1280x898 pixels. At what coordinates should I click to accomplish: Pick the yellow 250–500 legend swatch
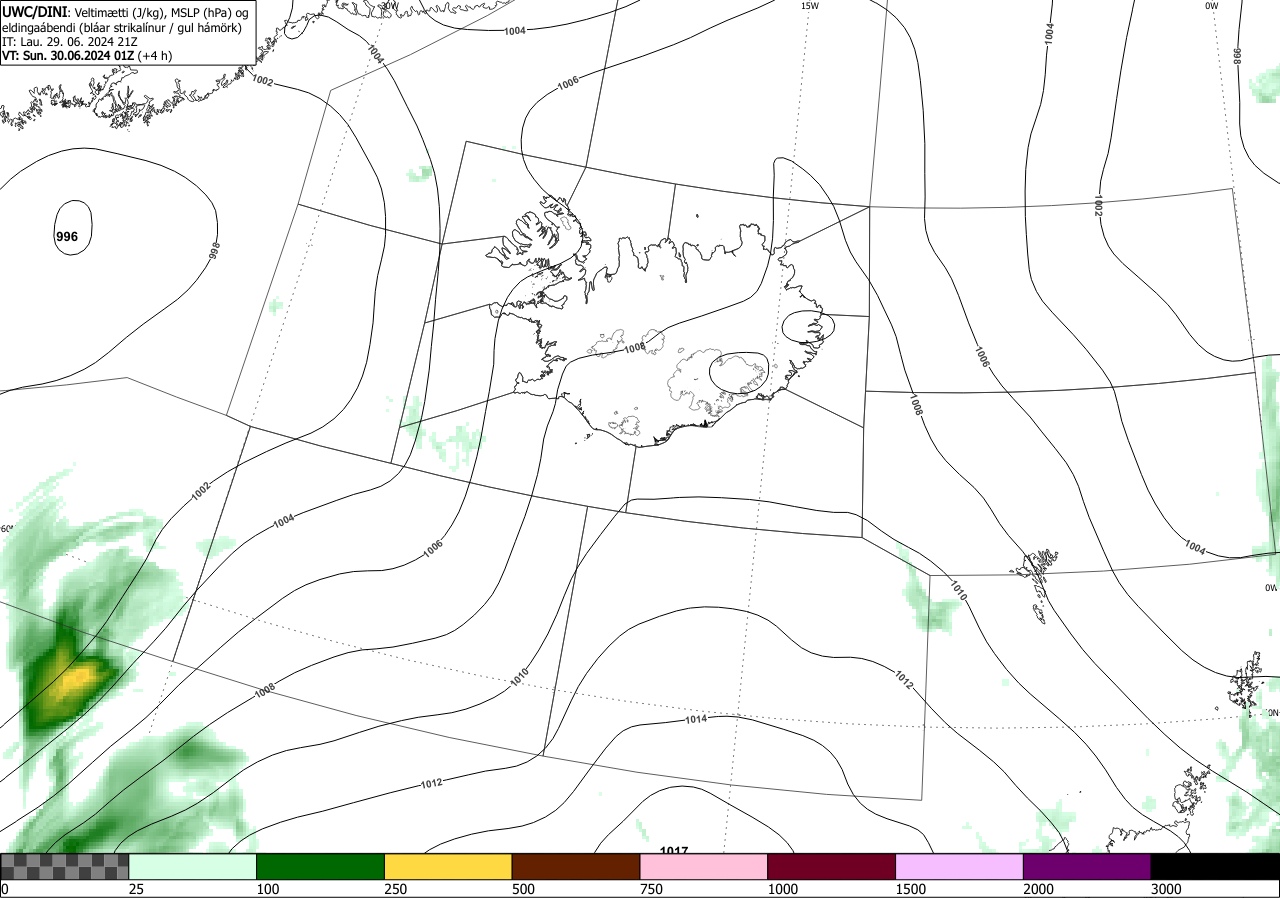coord(448,866)
